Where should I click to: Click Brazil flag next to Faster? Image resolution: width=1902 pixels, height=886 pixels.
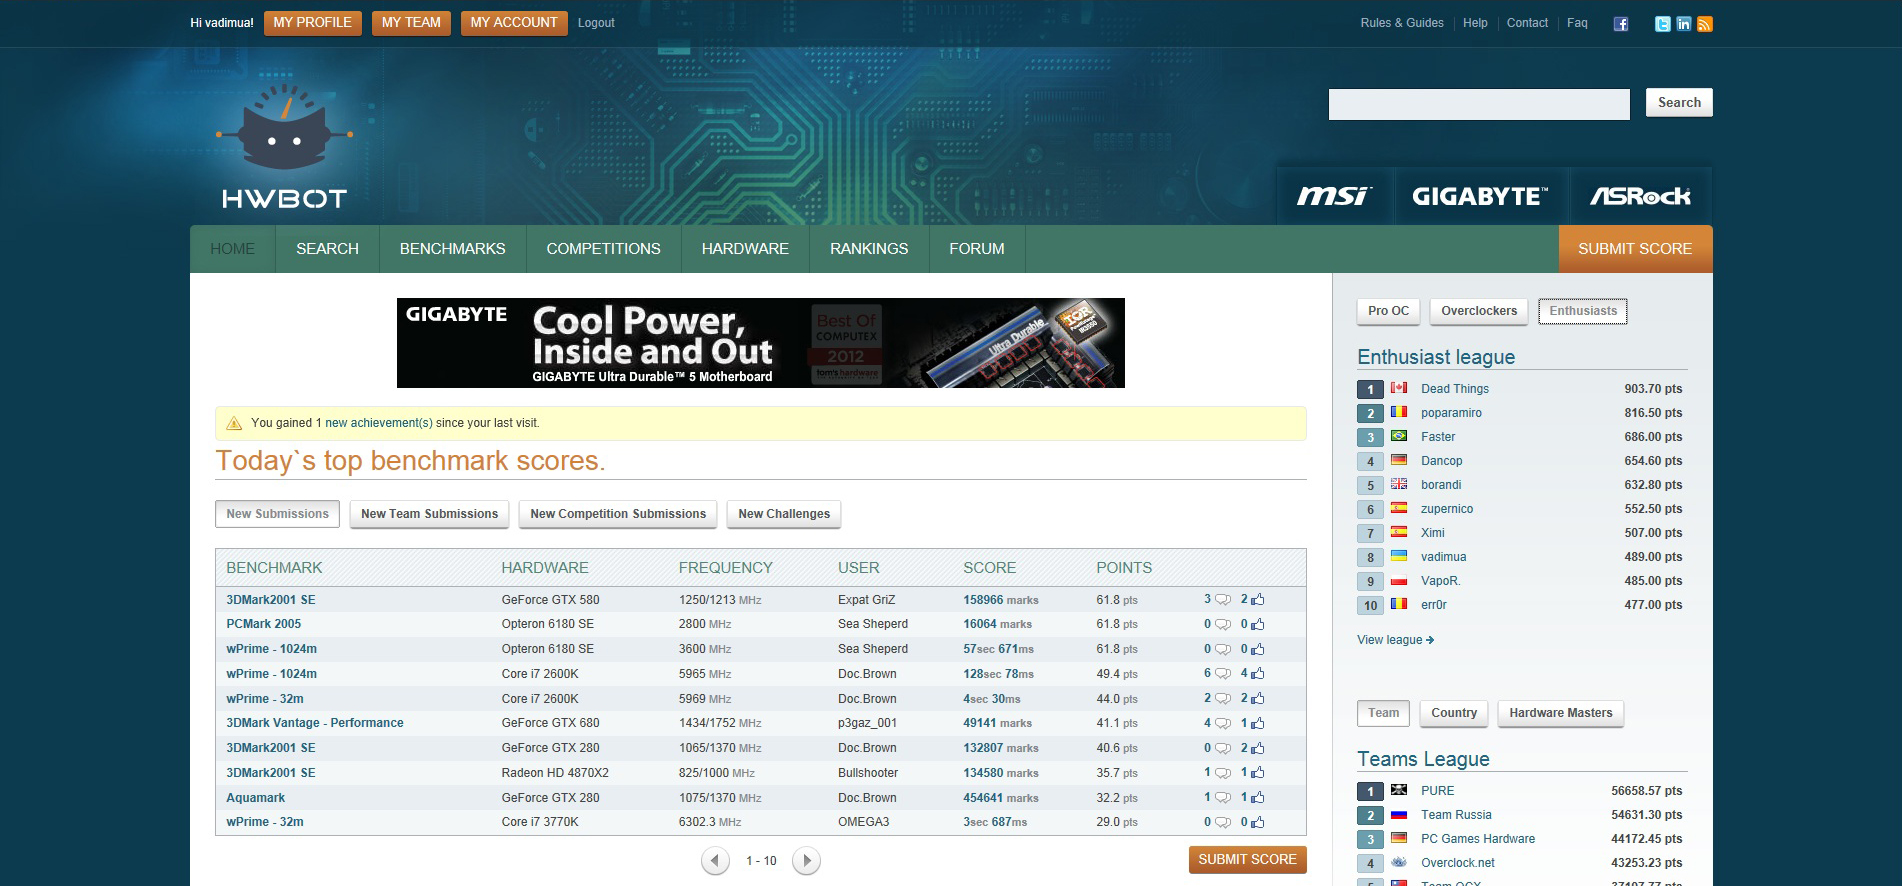tap(1399, 436)
